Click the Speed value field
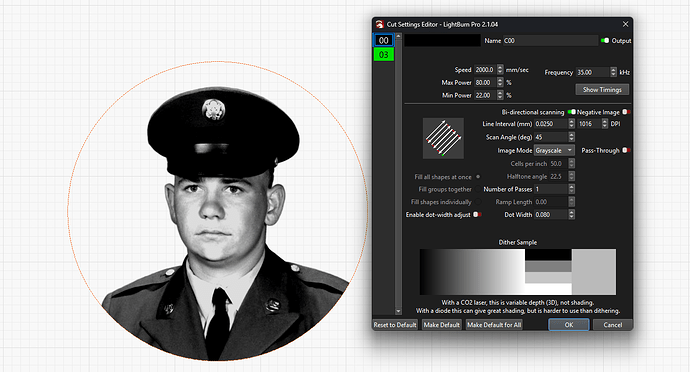690x372 pixels. [x=485, y=70]
